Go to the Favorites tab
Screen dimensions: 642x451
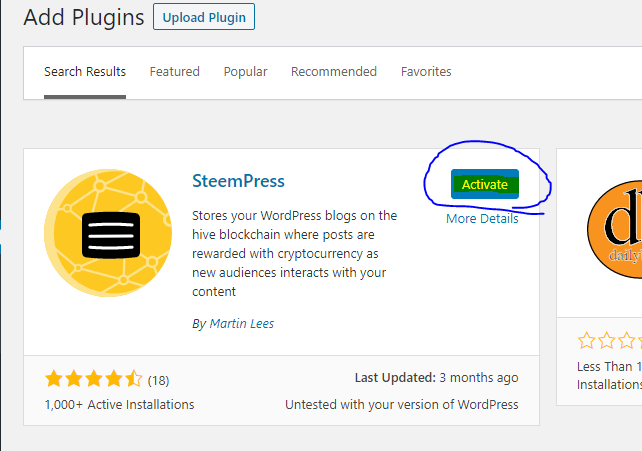click(x=426, y=72)
